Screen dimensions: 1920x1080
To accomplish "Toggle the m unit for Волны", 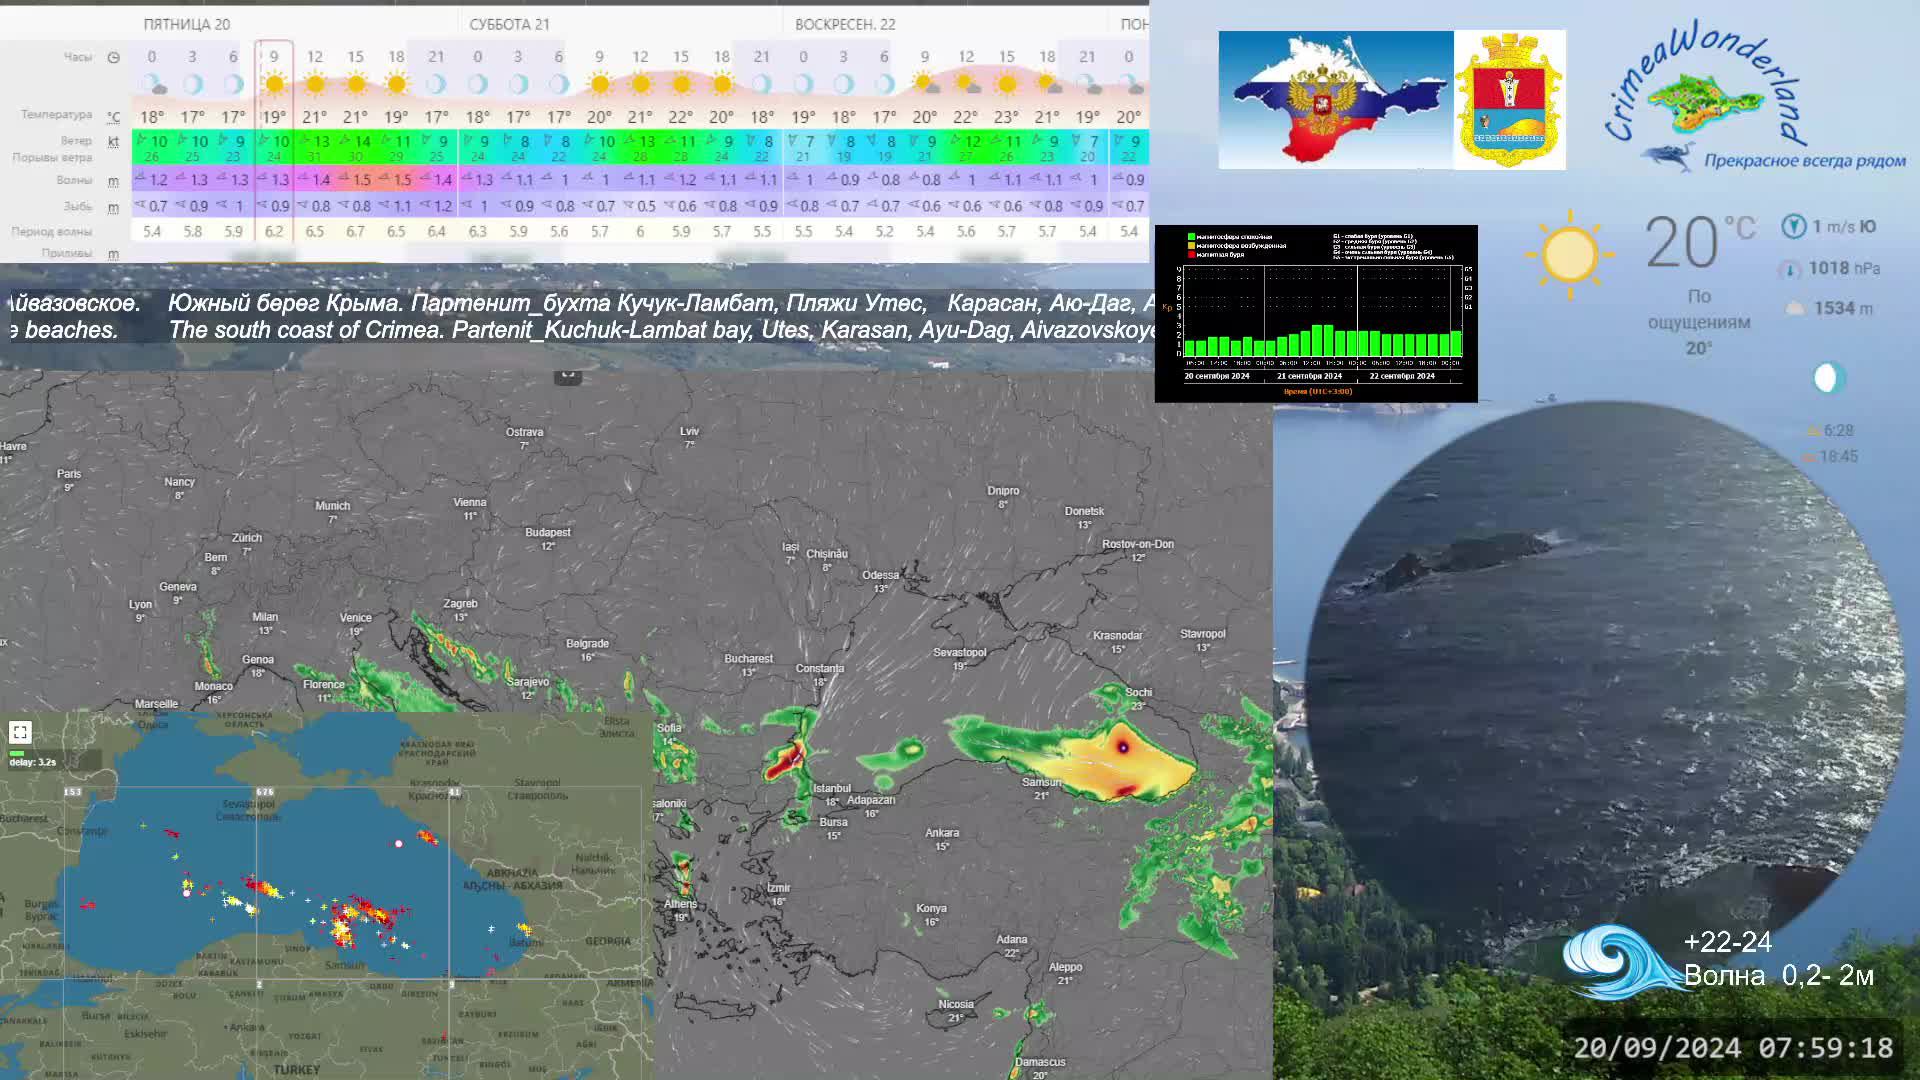I will pos(114,181).
